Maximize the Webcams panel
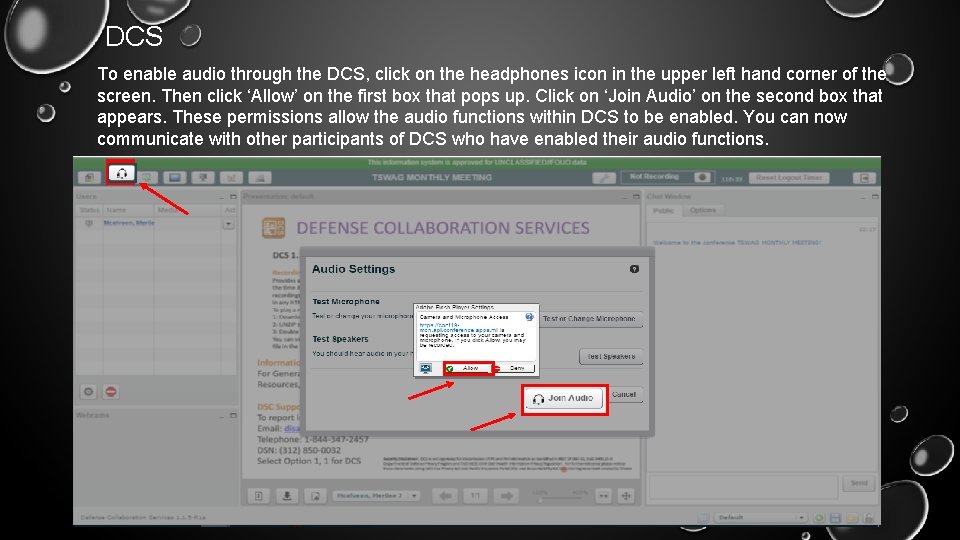This screenshot has width=960, height=540. pos(233,416)
